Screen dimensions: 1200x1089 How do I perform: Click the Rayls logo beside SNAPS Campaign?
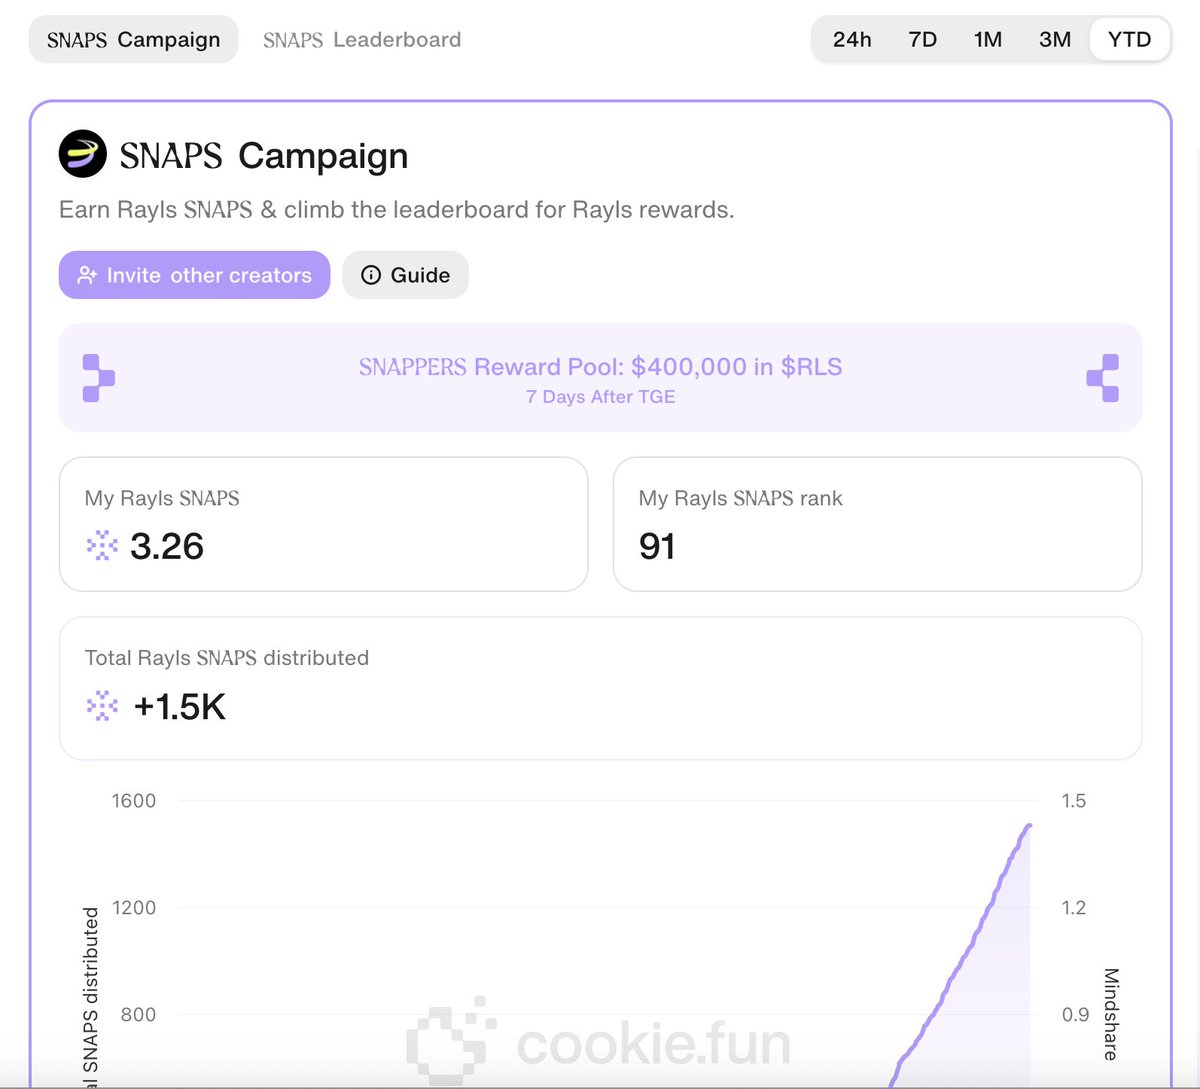click(x=83, y=154)
